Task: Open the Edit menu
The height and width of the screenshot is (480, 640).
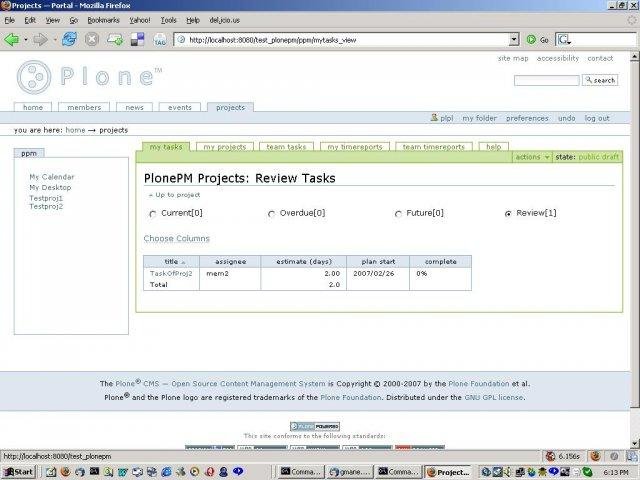Action: [30, 20]
